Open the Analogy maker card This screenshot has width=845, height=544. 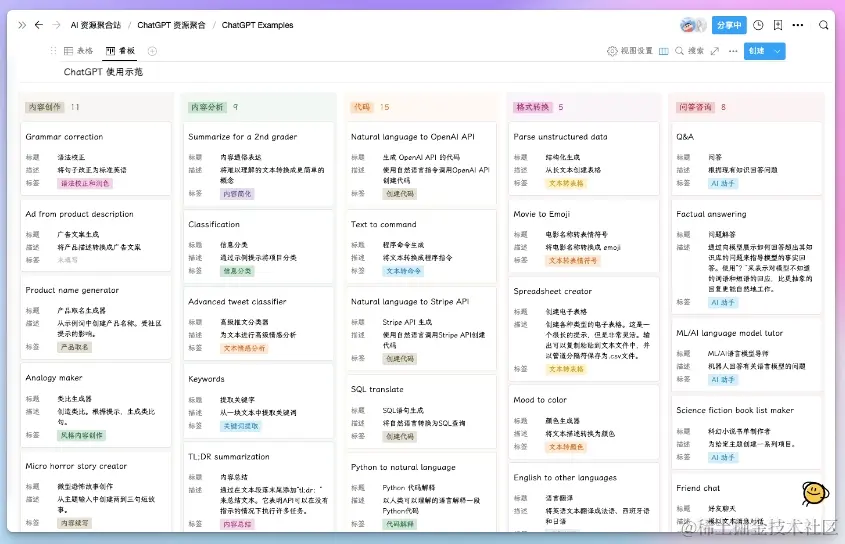click(x=96, y=405)
